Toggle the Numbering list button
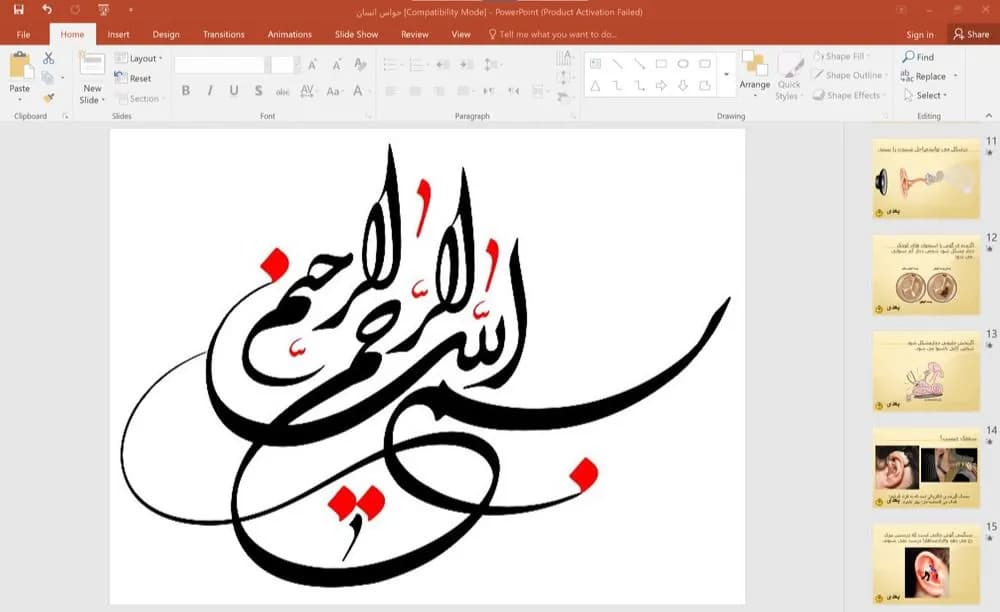The height and width of the screenshot is (612, 1000). [x=418, y=64]
